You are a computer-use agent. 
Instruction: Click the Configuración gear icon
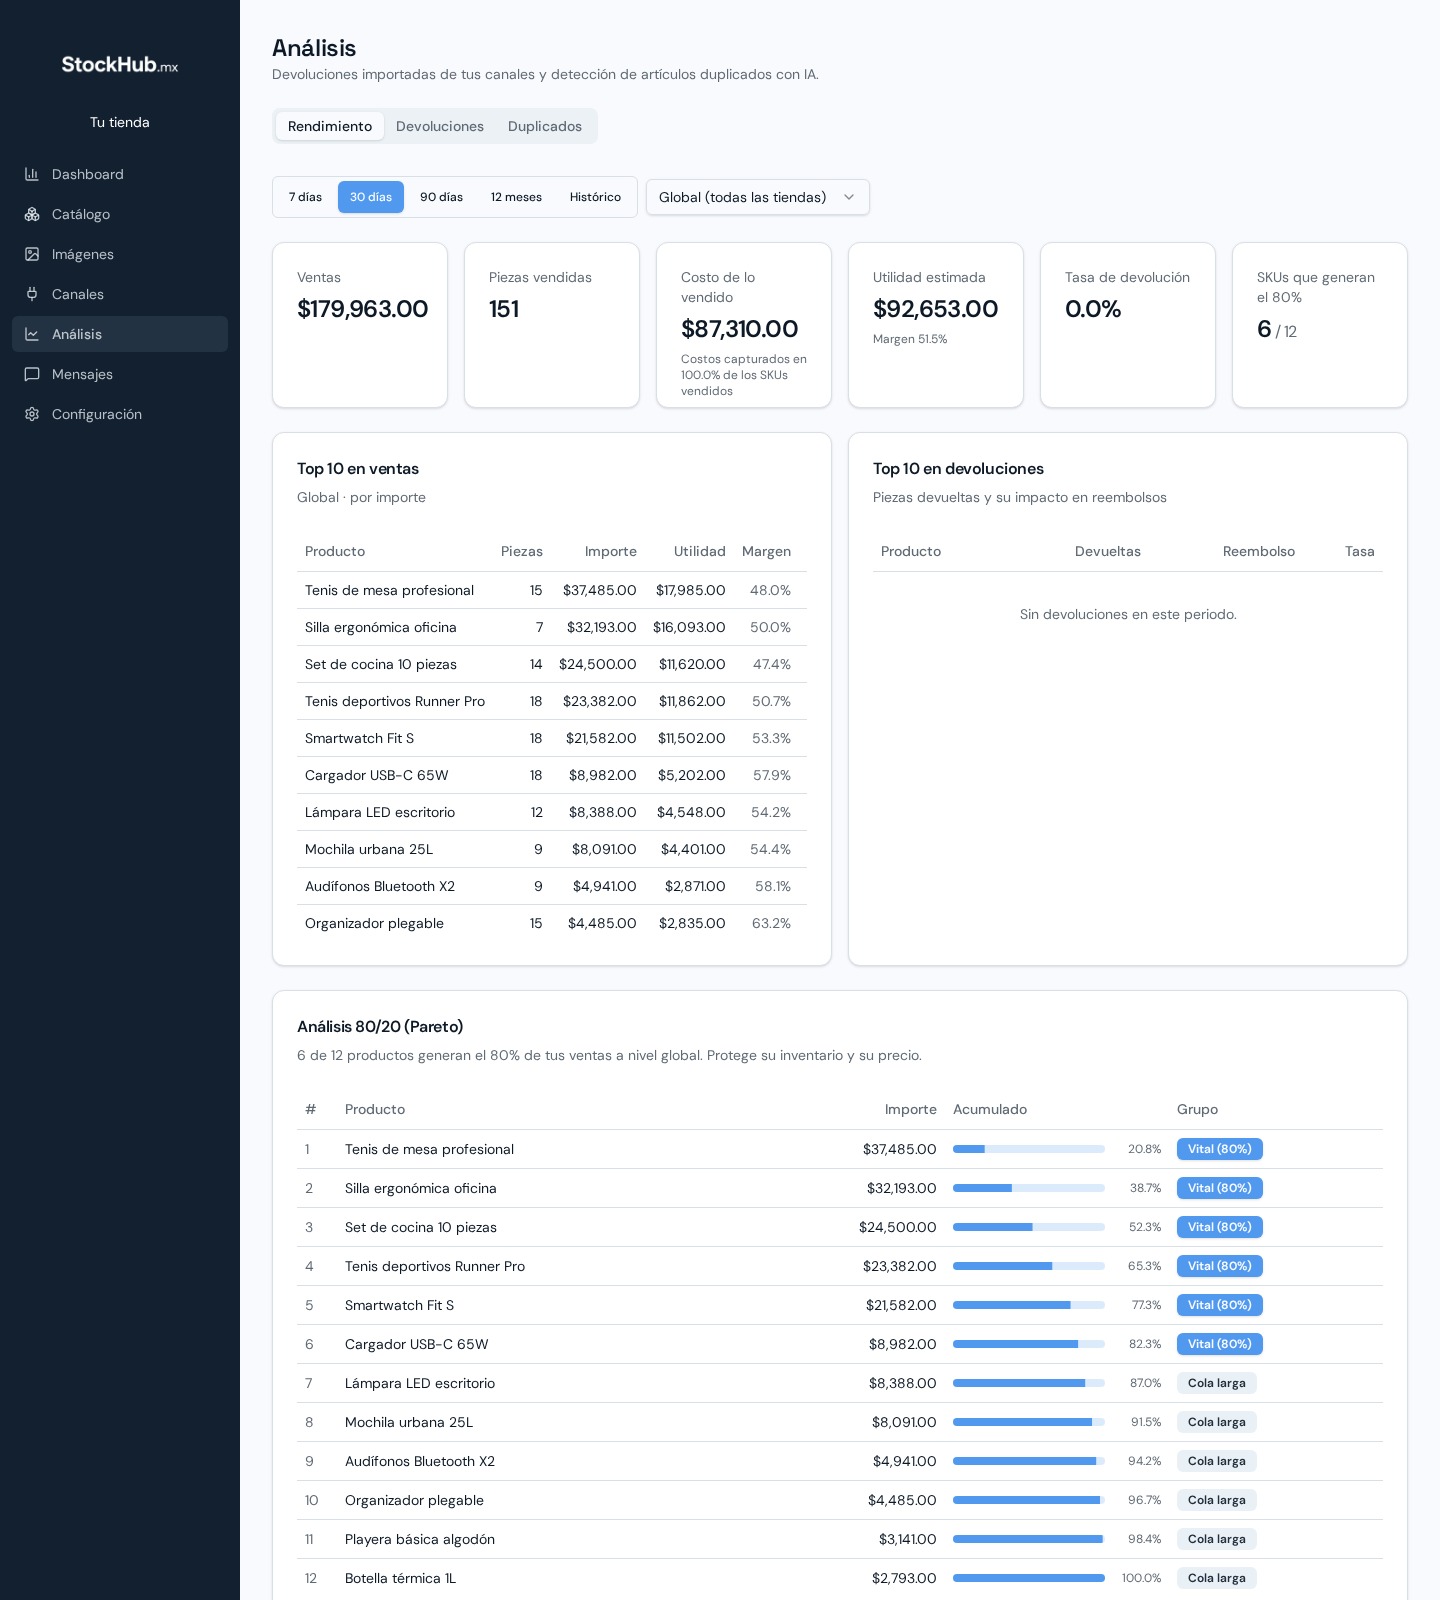32,414
